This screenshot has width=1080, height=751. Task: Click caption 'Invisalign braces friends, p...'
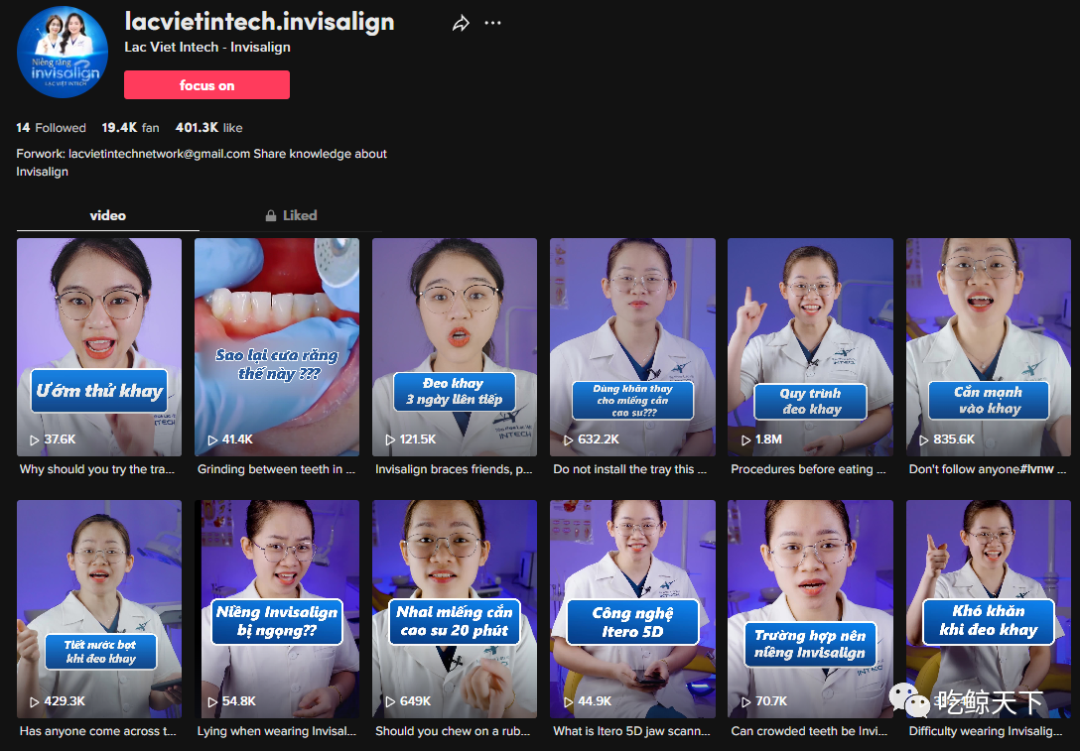(454, 469)
